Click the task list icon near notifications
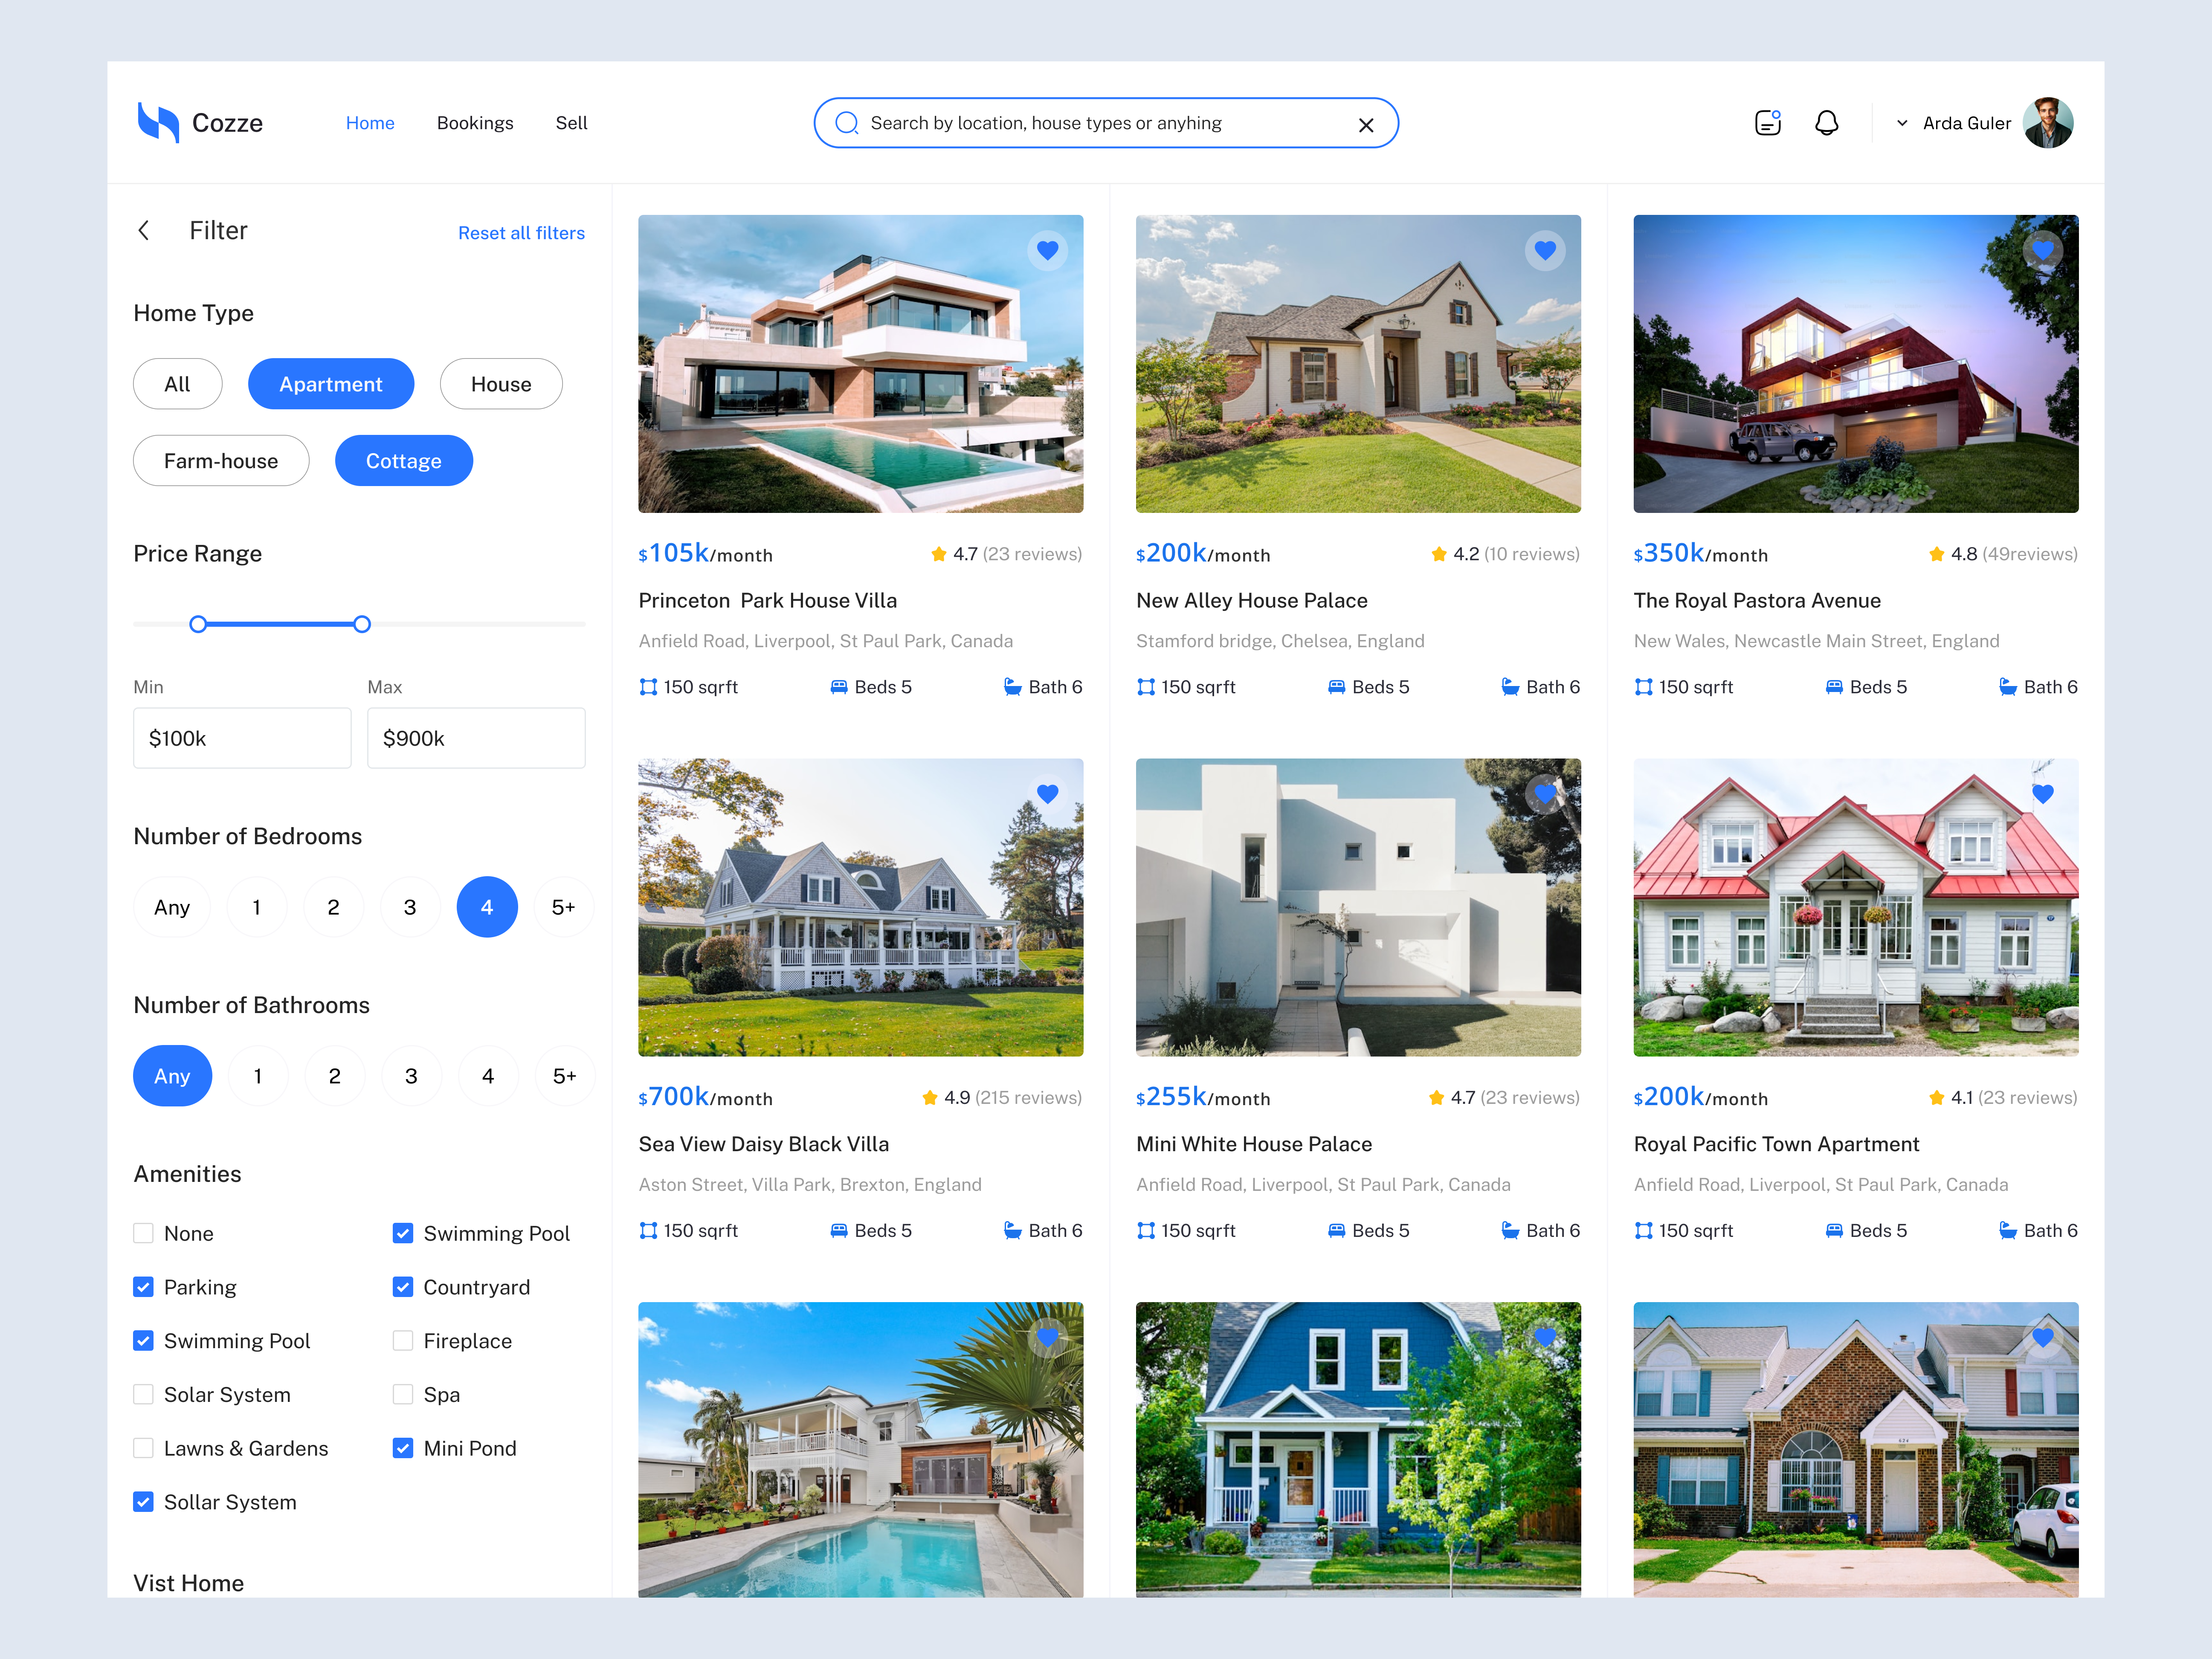2212x1659 pixels. pyautogui.click(x=1767, y=122)
